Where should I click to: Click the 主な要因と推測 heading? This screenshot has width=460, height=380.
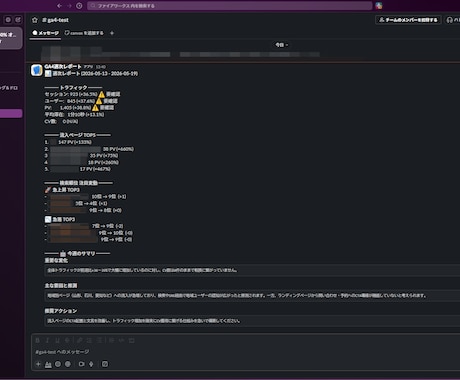[61, 286]
